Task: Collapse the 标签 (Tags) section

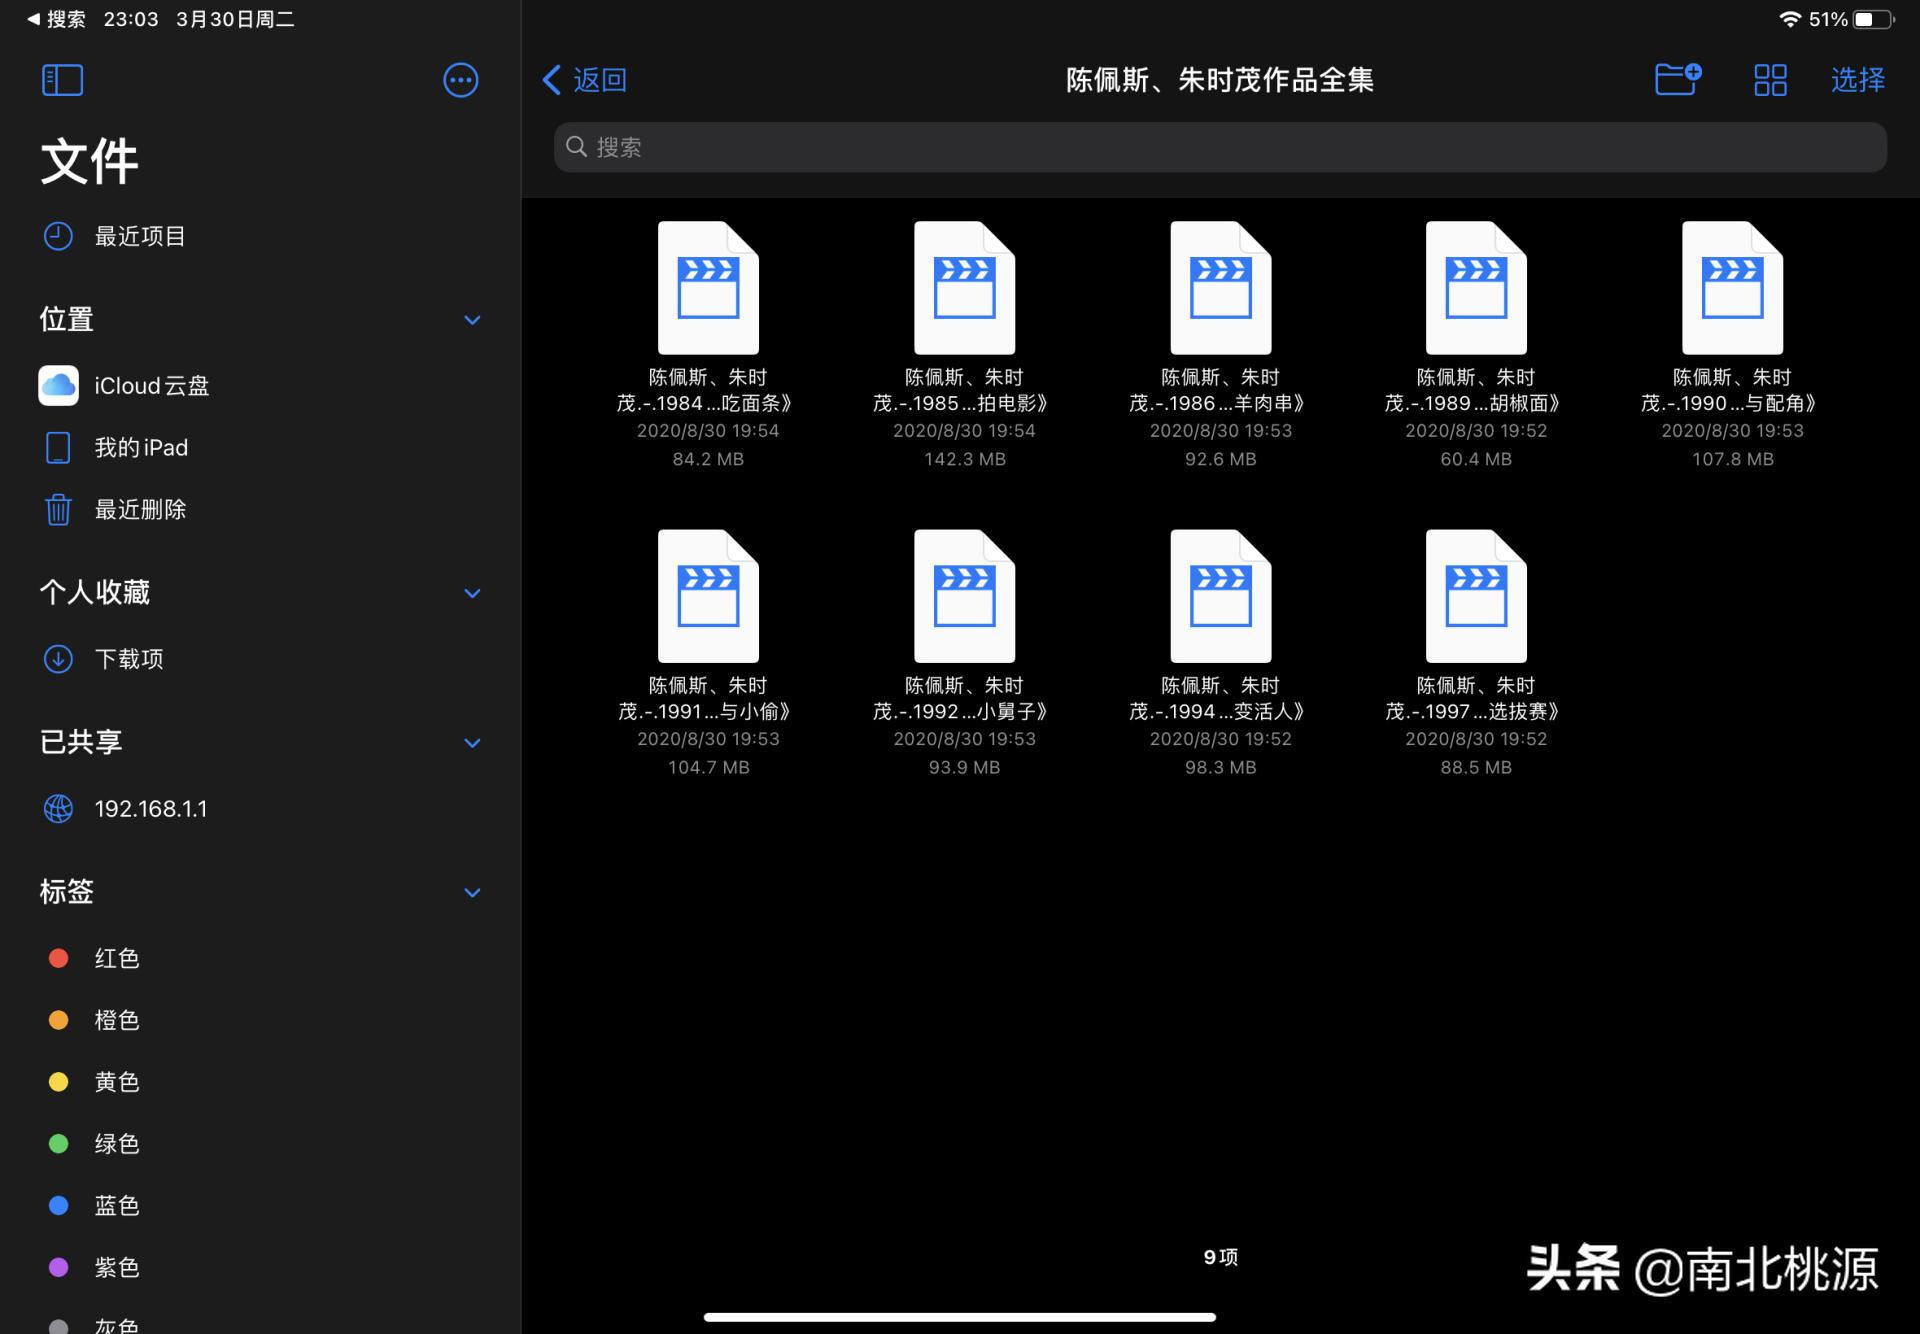Action: [472, 892]
